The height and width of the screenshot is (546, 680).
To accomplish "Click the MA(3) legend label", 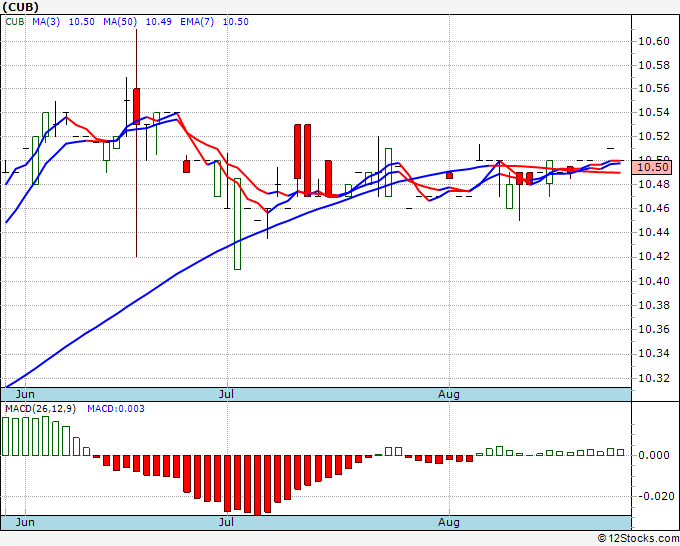I will [46, 22].
